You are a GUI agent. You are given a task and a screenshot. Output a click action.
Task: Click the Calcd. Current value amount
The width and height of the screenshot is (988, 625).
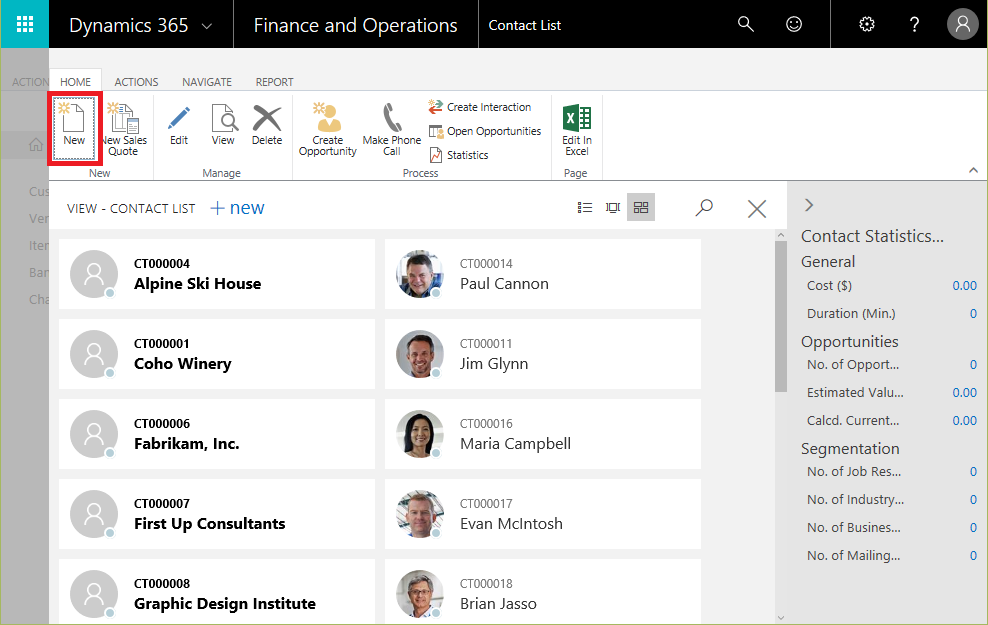(964, 420)
